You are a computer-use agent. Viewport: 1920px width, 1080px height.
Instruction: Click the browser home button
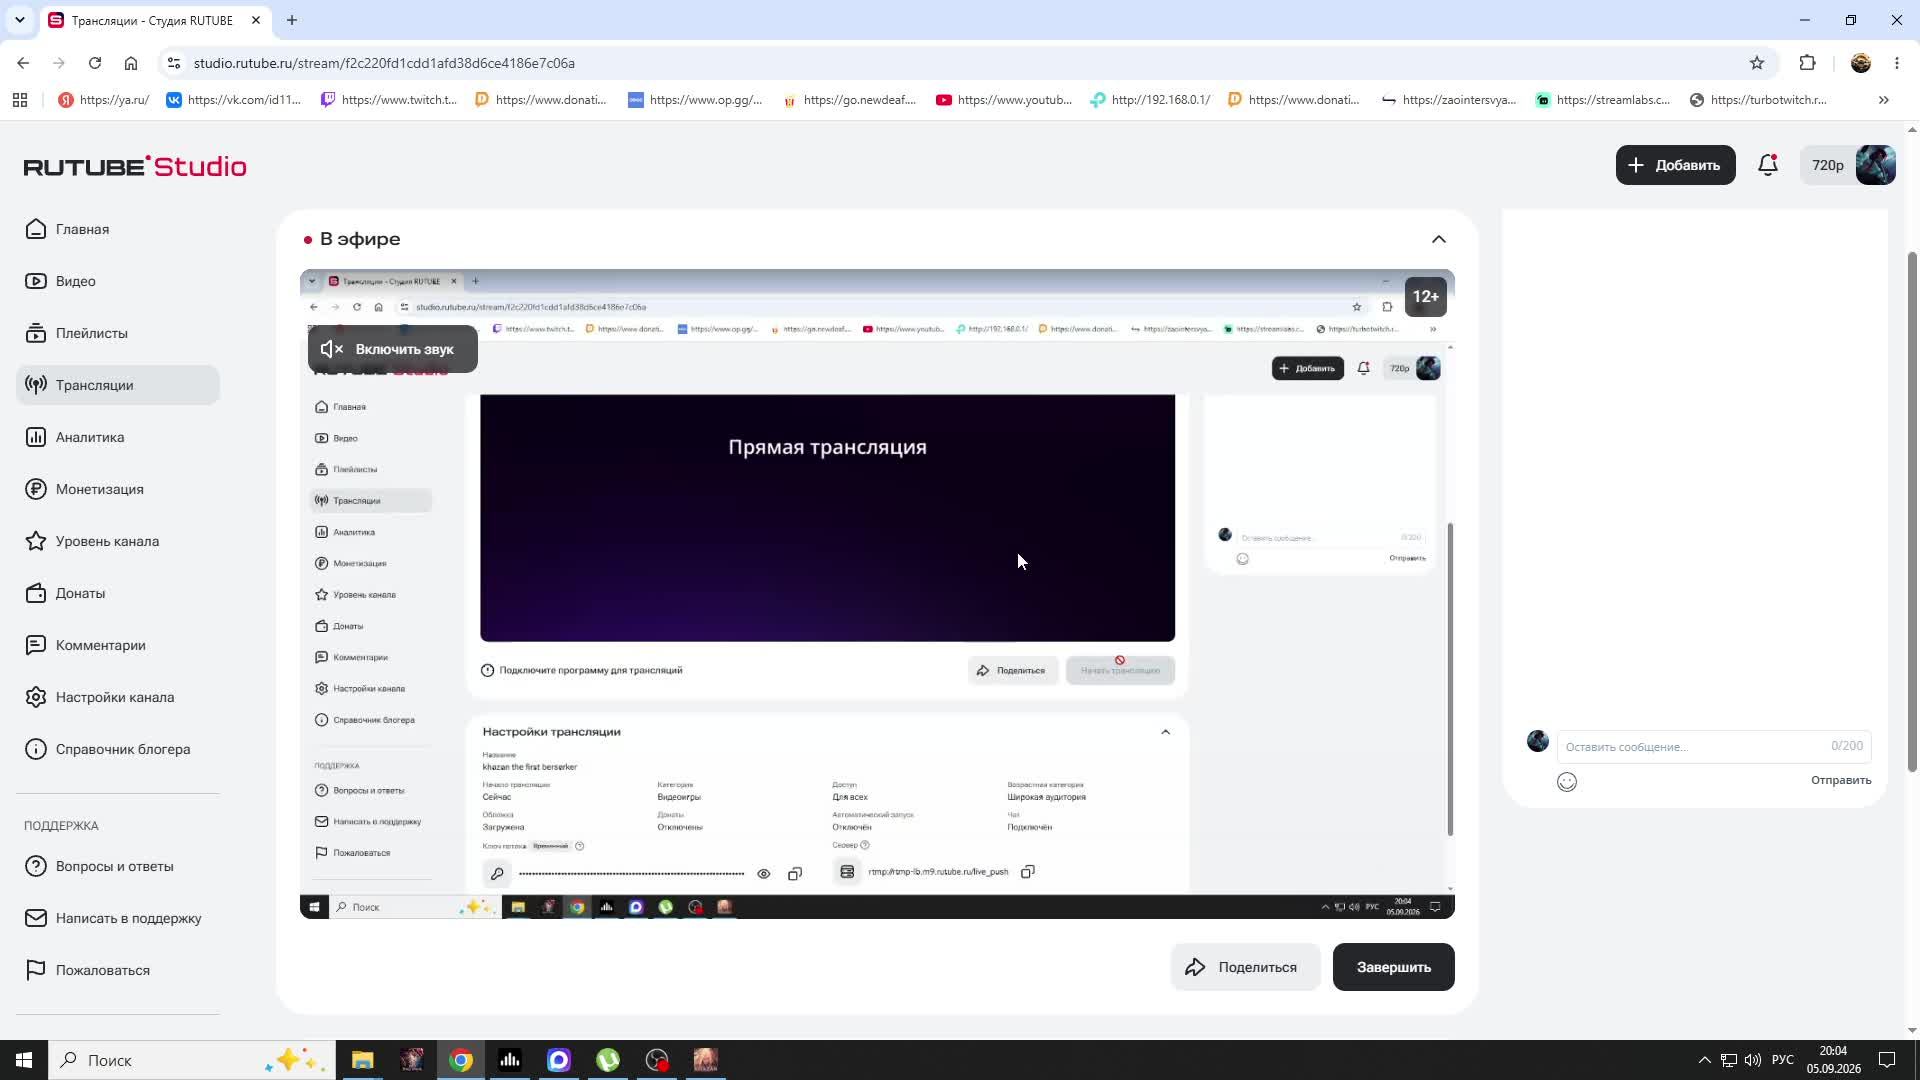131,63
